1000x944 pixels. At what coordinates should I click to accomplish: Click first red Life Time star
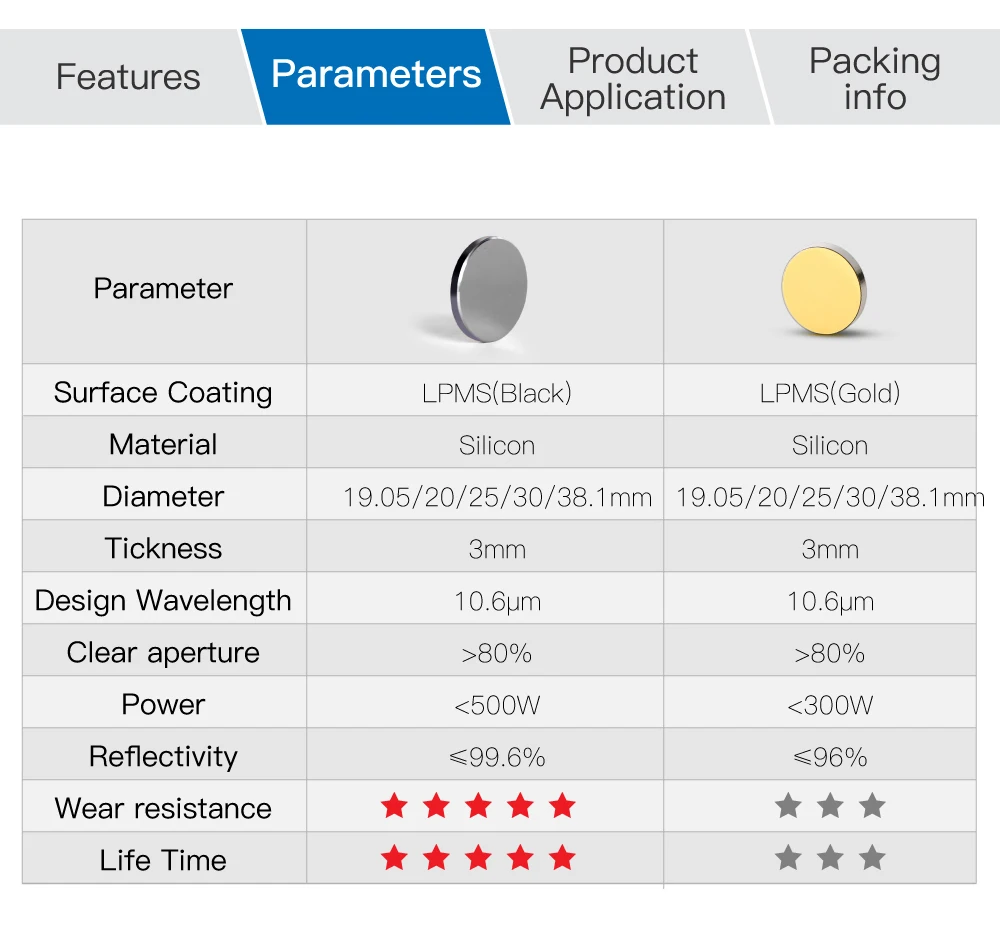pos(394,857)
